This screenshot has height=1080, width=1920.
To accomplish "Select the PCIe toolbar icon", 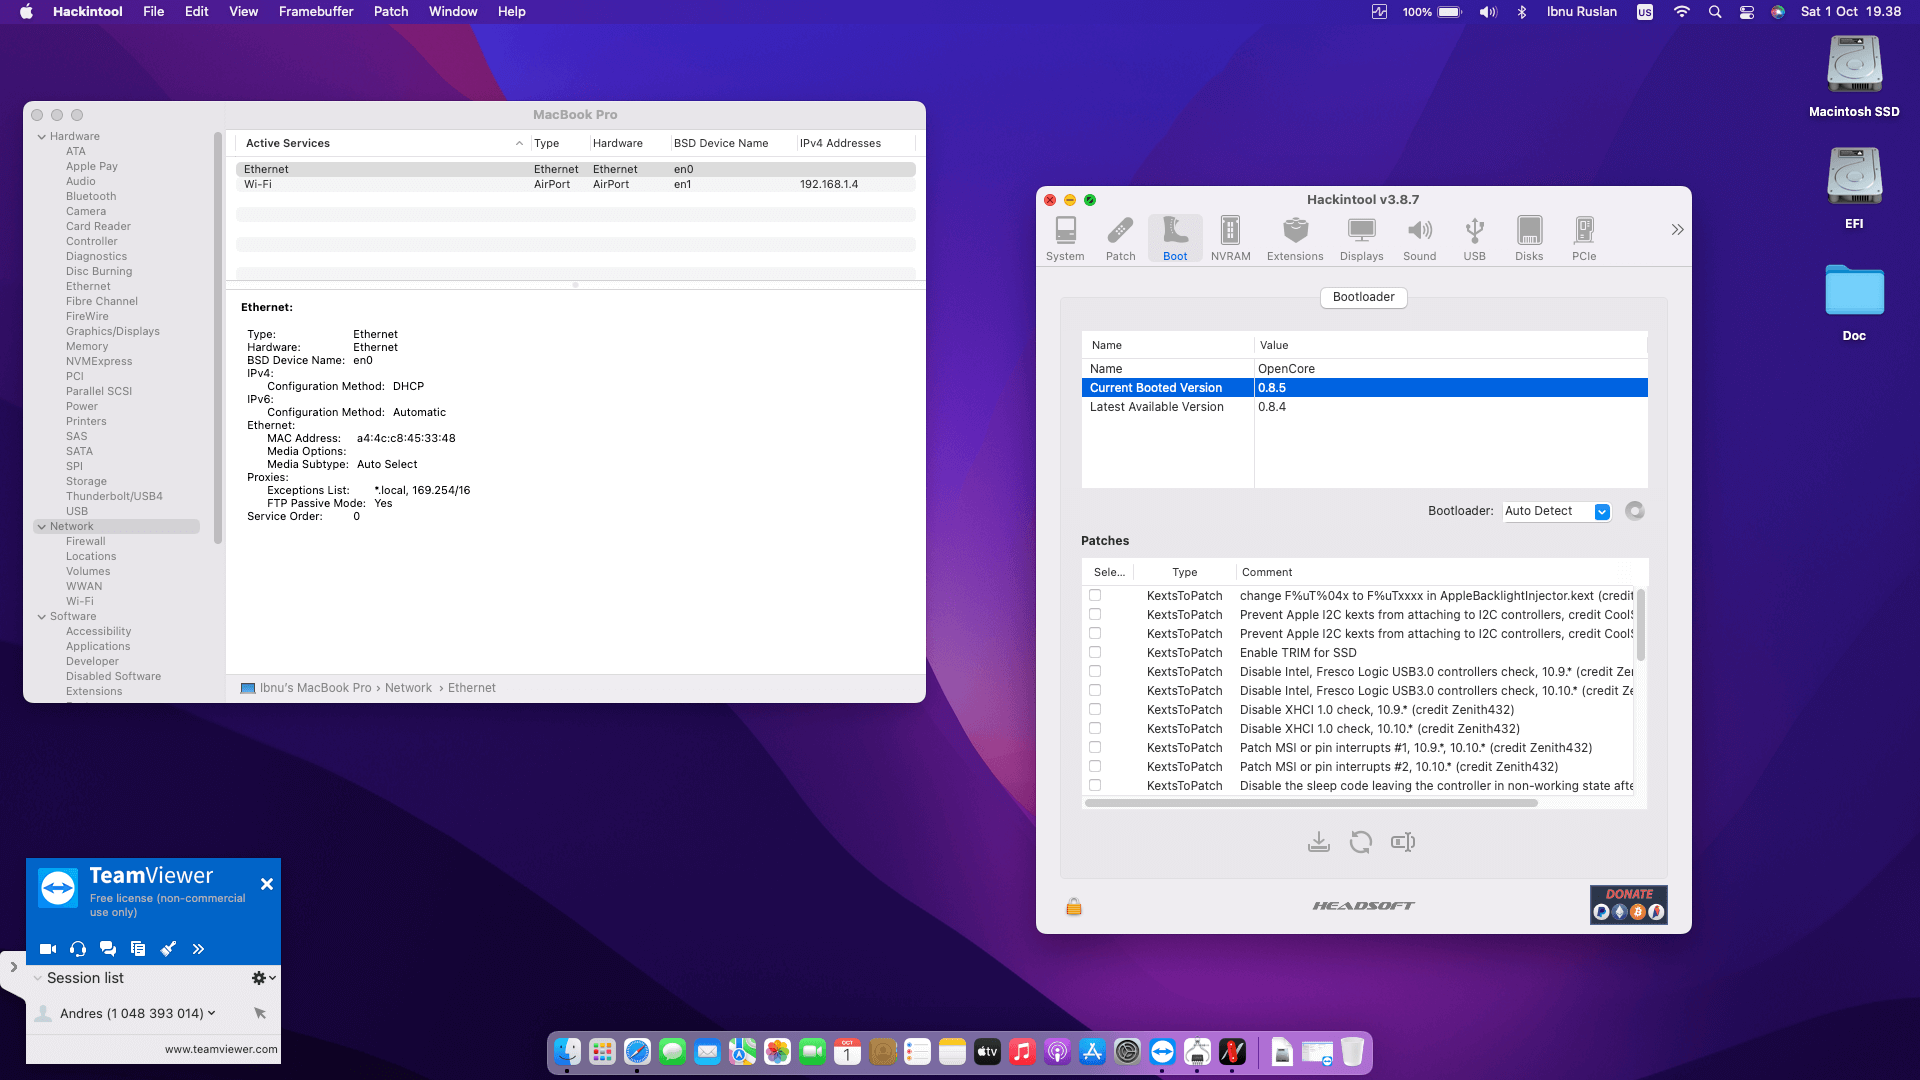I will click(x=1584, y=239).
